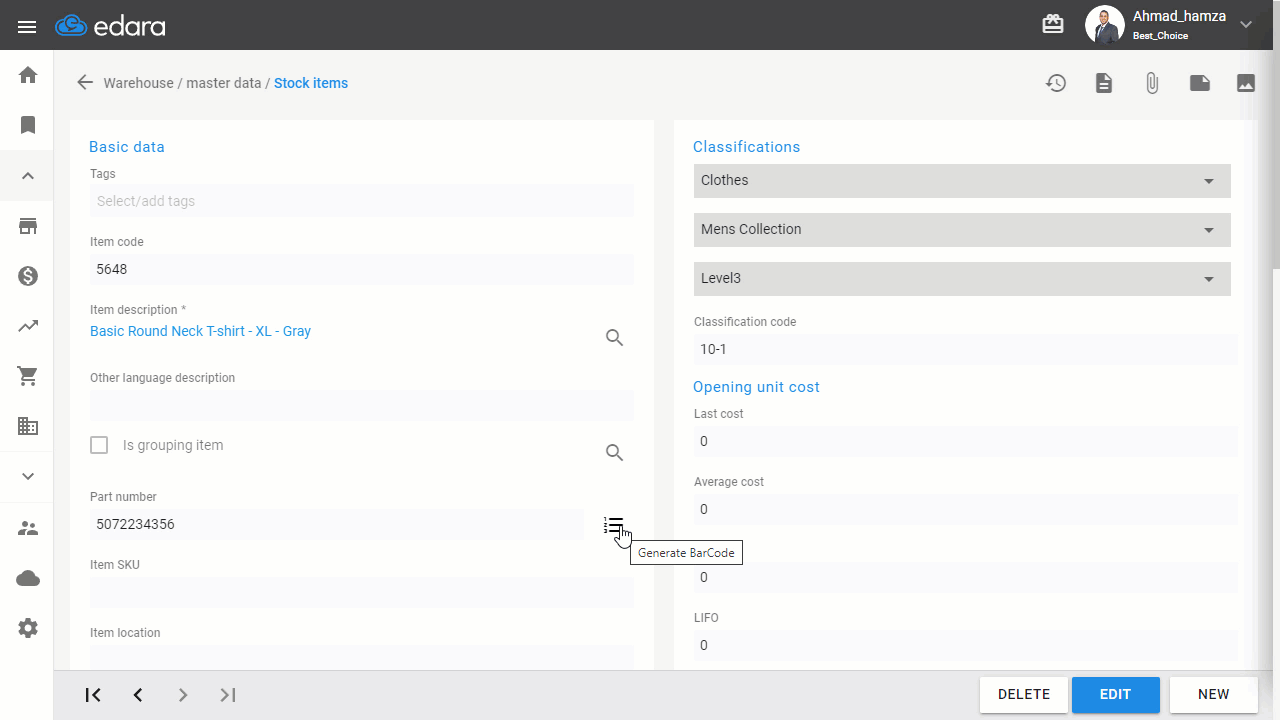Open the store icon in sidebar

[28, 226]
